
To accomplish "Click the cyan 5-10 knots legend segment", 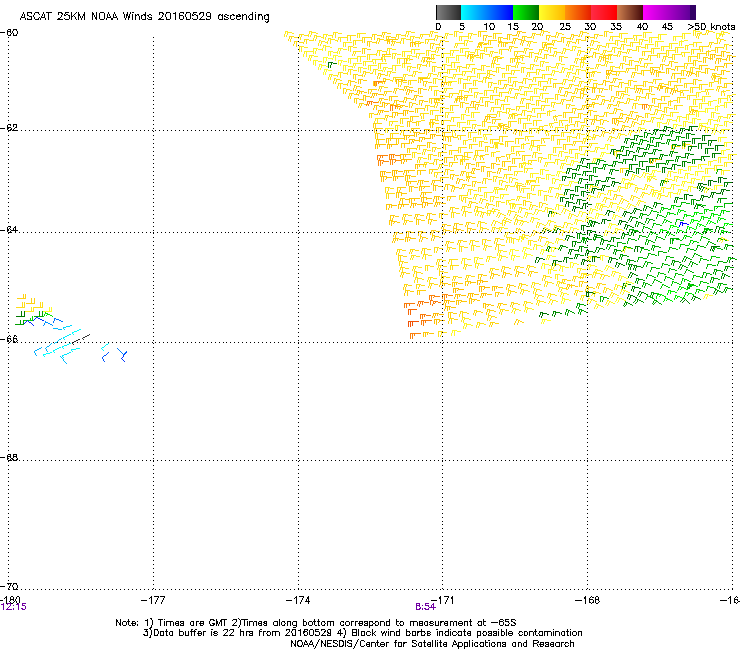I will pos(474,12).
